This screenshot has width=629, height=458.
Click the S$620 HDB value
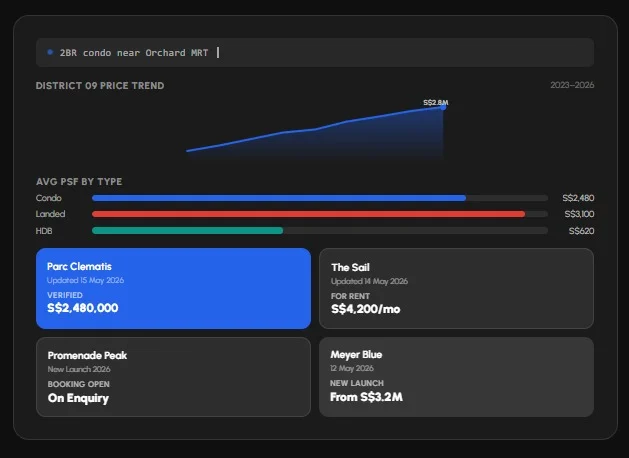pyautogui.click(x=581, y=231)
